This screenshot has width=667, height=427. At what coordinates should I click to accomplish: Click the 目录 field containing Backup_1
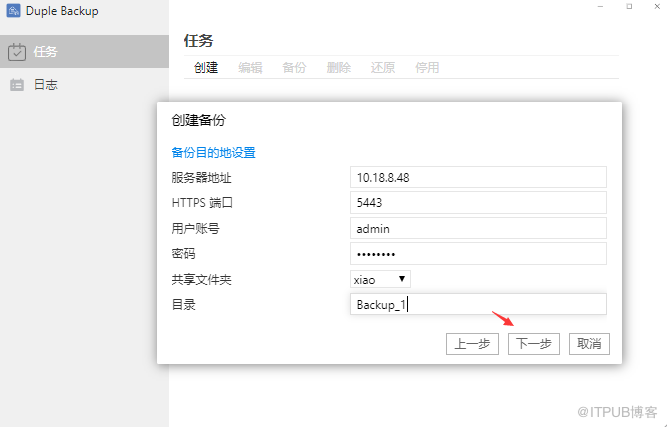click(478, 304)
